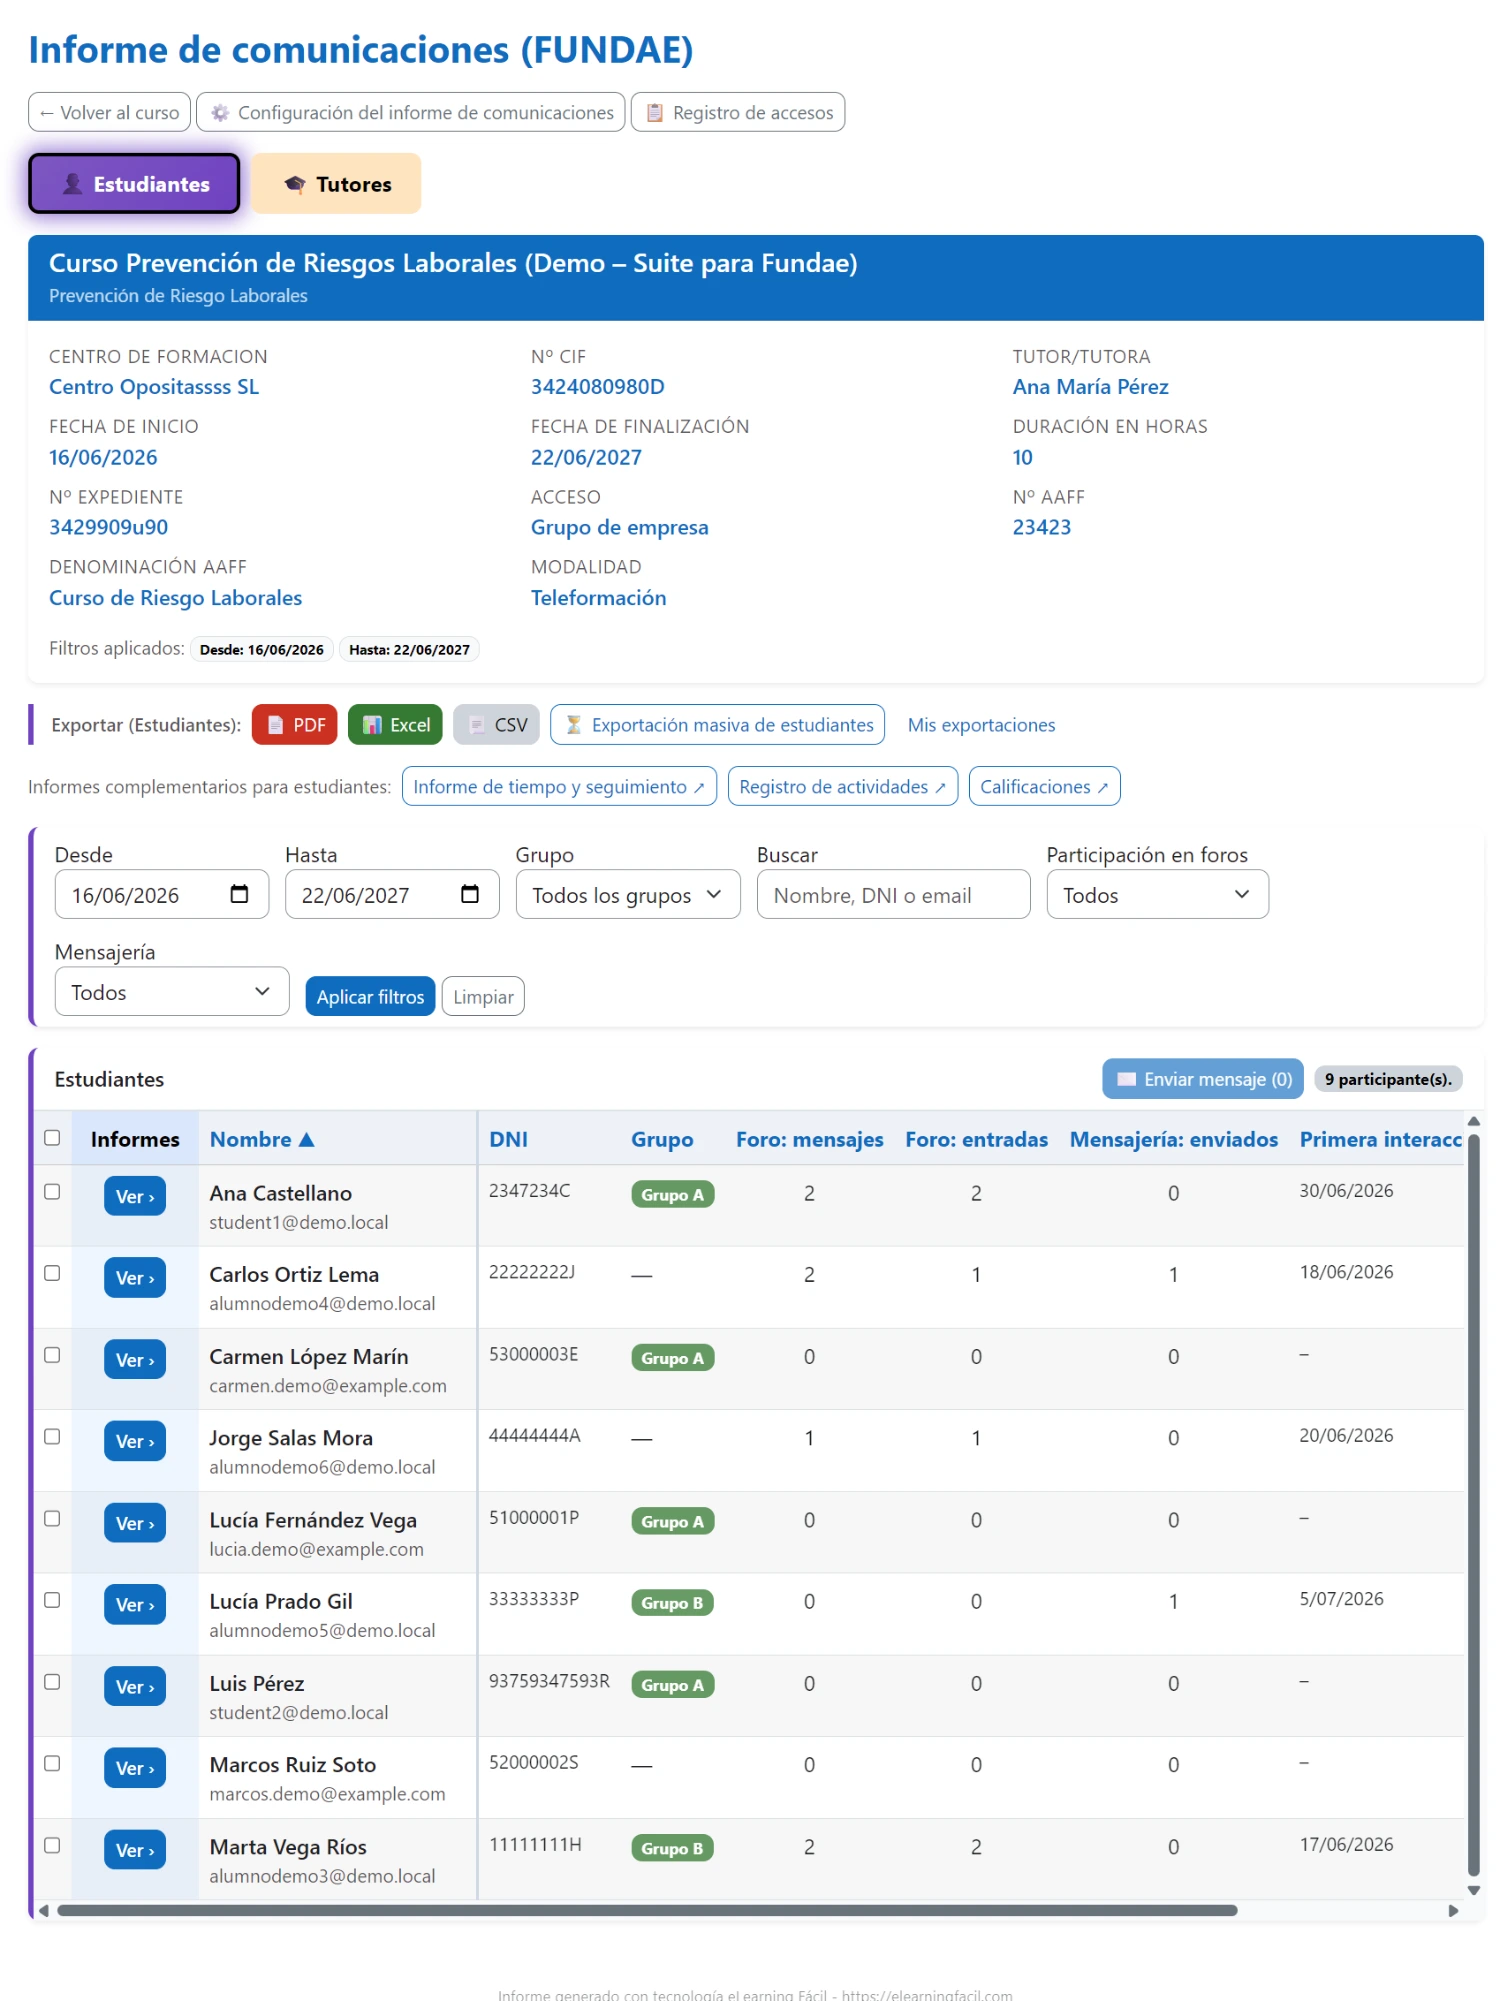This screenshot has width=1500, height=2001.
Task: Check the box for Ana Castellano
Action: pyautogui.click(x=52, y=1192)
